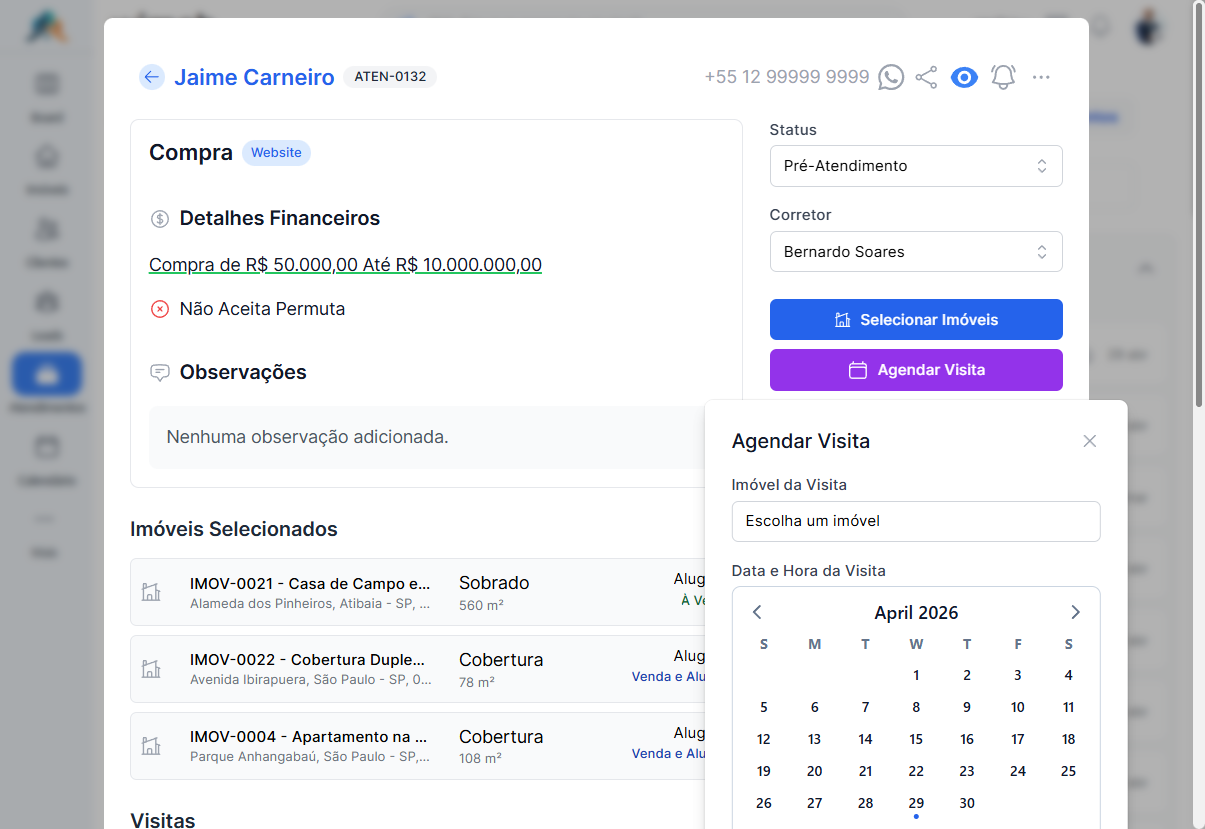
Task: Open IMOV-0004 Apartamento row
Action: 425,746
